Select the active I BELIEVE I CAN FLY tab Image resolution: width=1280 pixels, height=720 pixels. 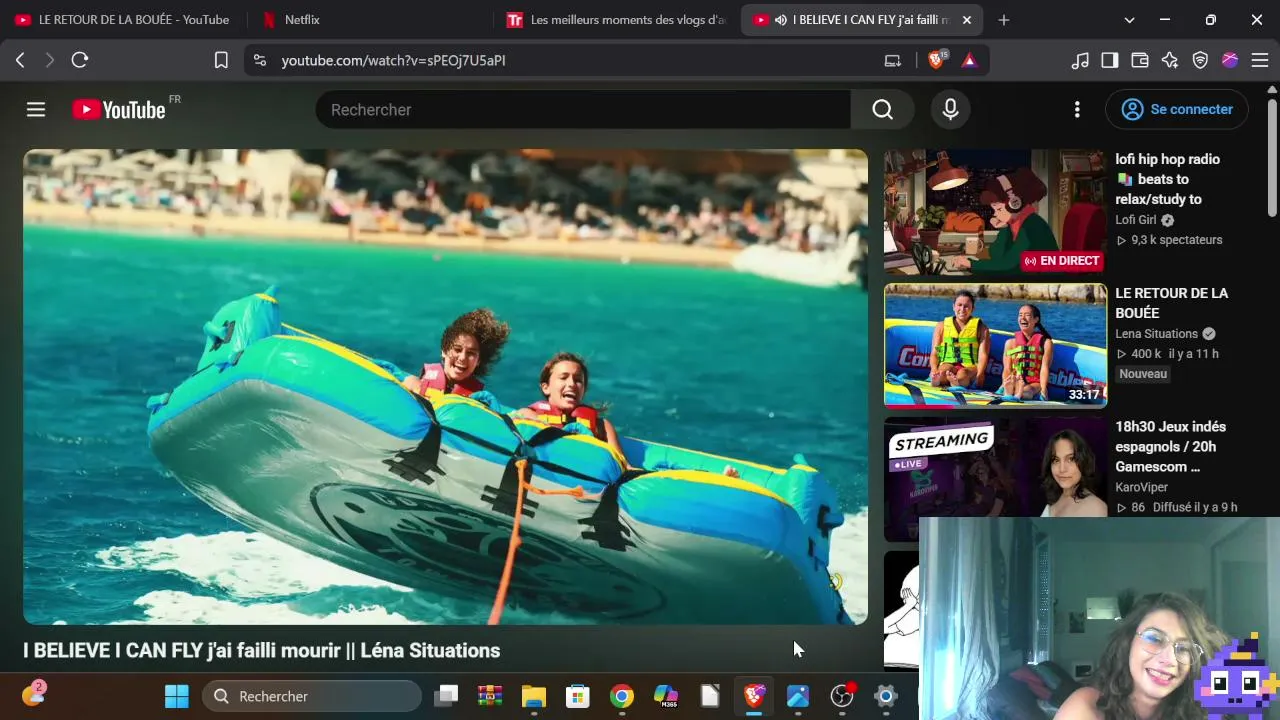click(862, 20)
